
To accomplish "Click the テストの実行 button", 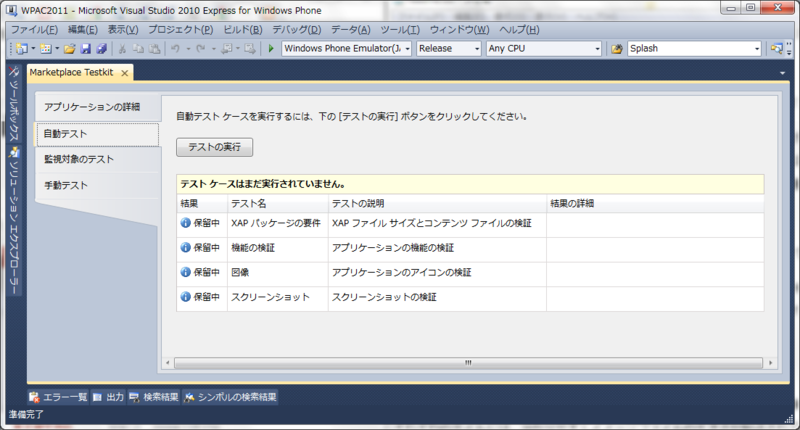I will tap(214, 147).
